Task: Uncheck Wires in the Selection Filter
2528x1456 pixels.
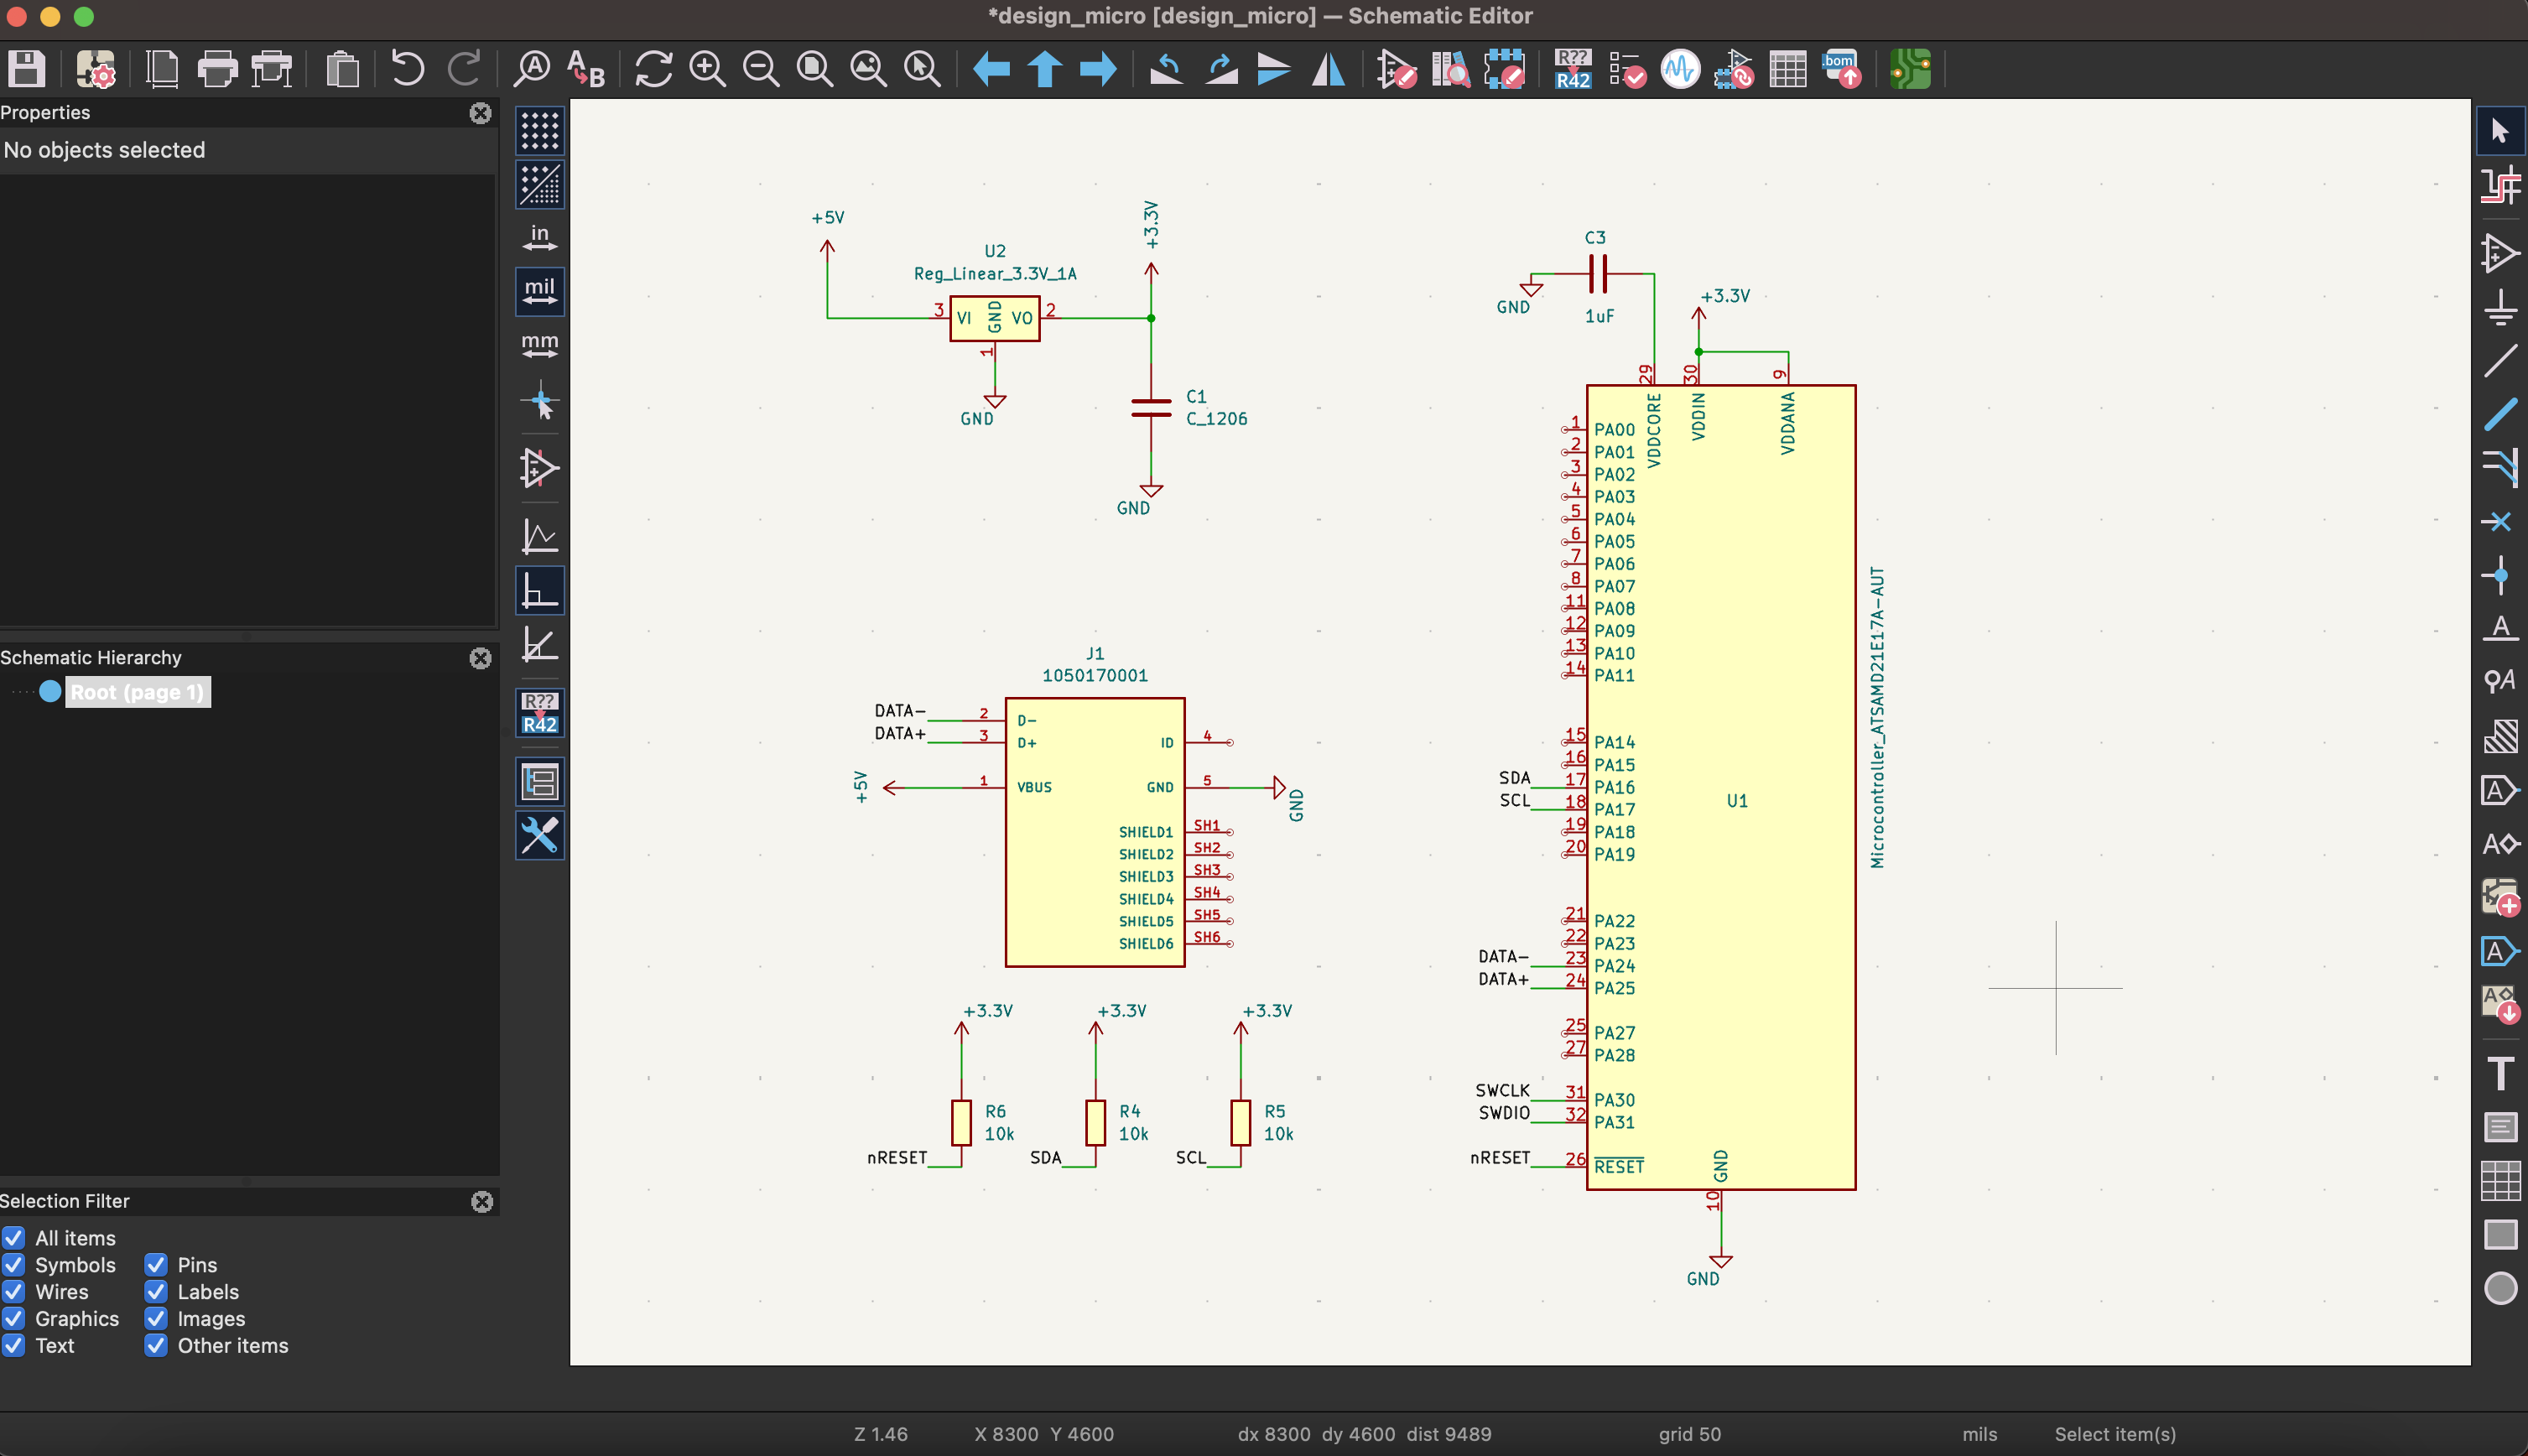Action: (14, 1292)
